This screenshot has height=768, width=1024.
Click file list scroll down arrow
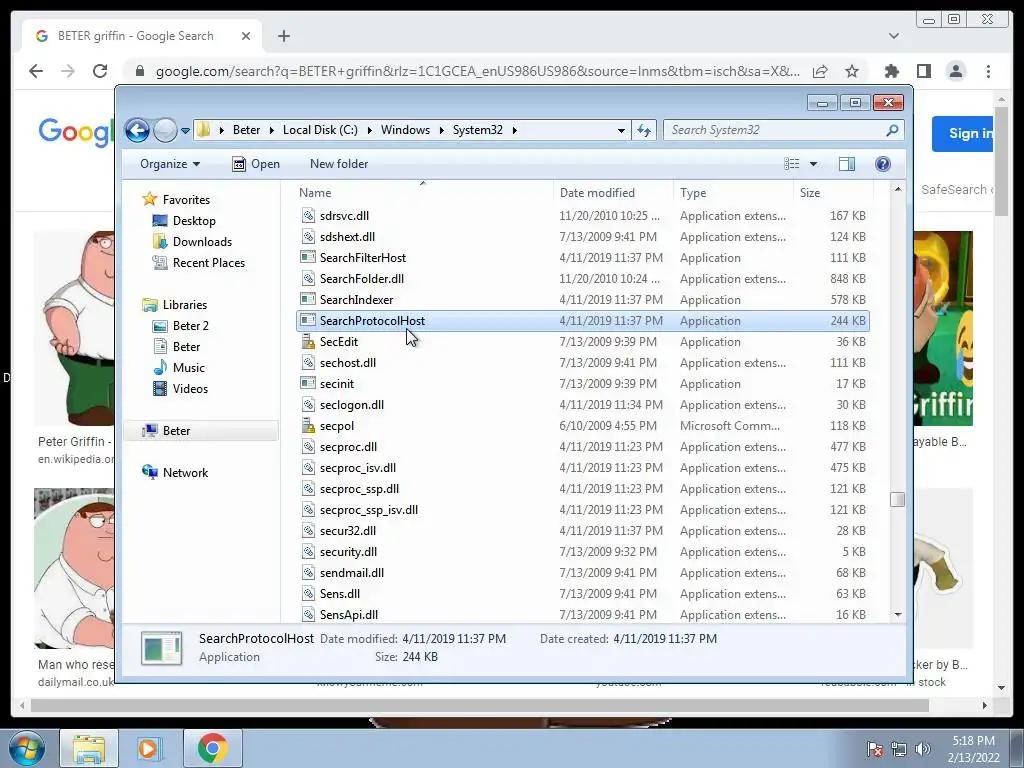pos(897,615)
